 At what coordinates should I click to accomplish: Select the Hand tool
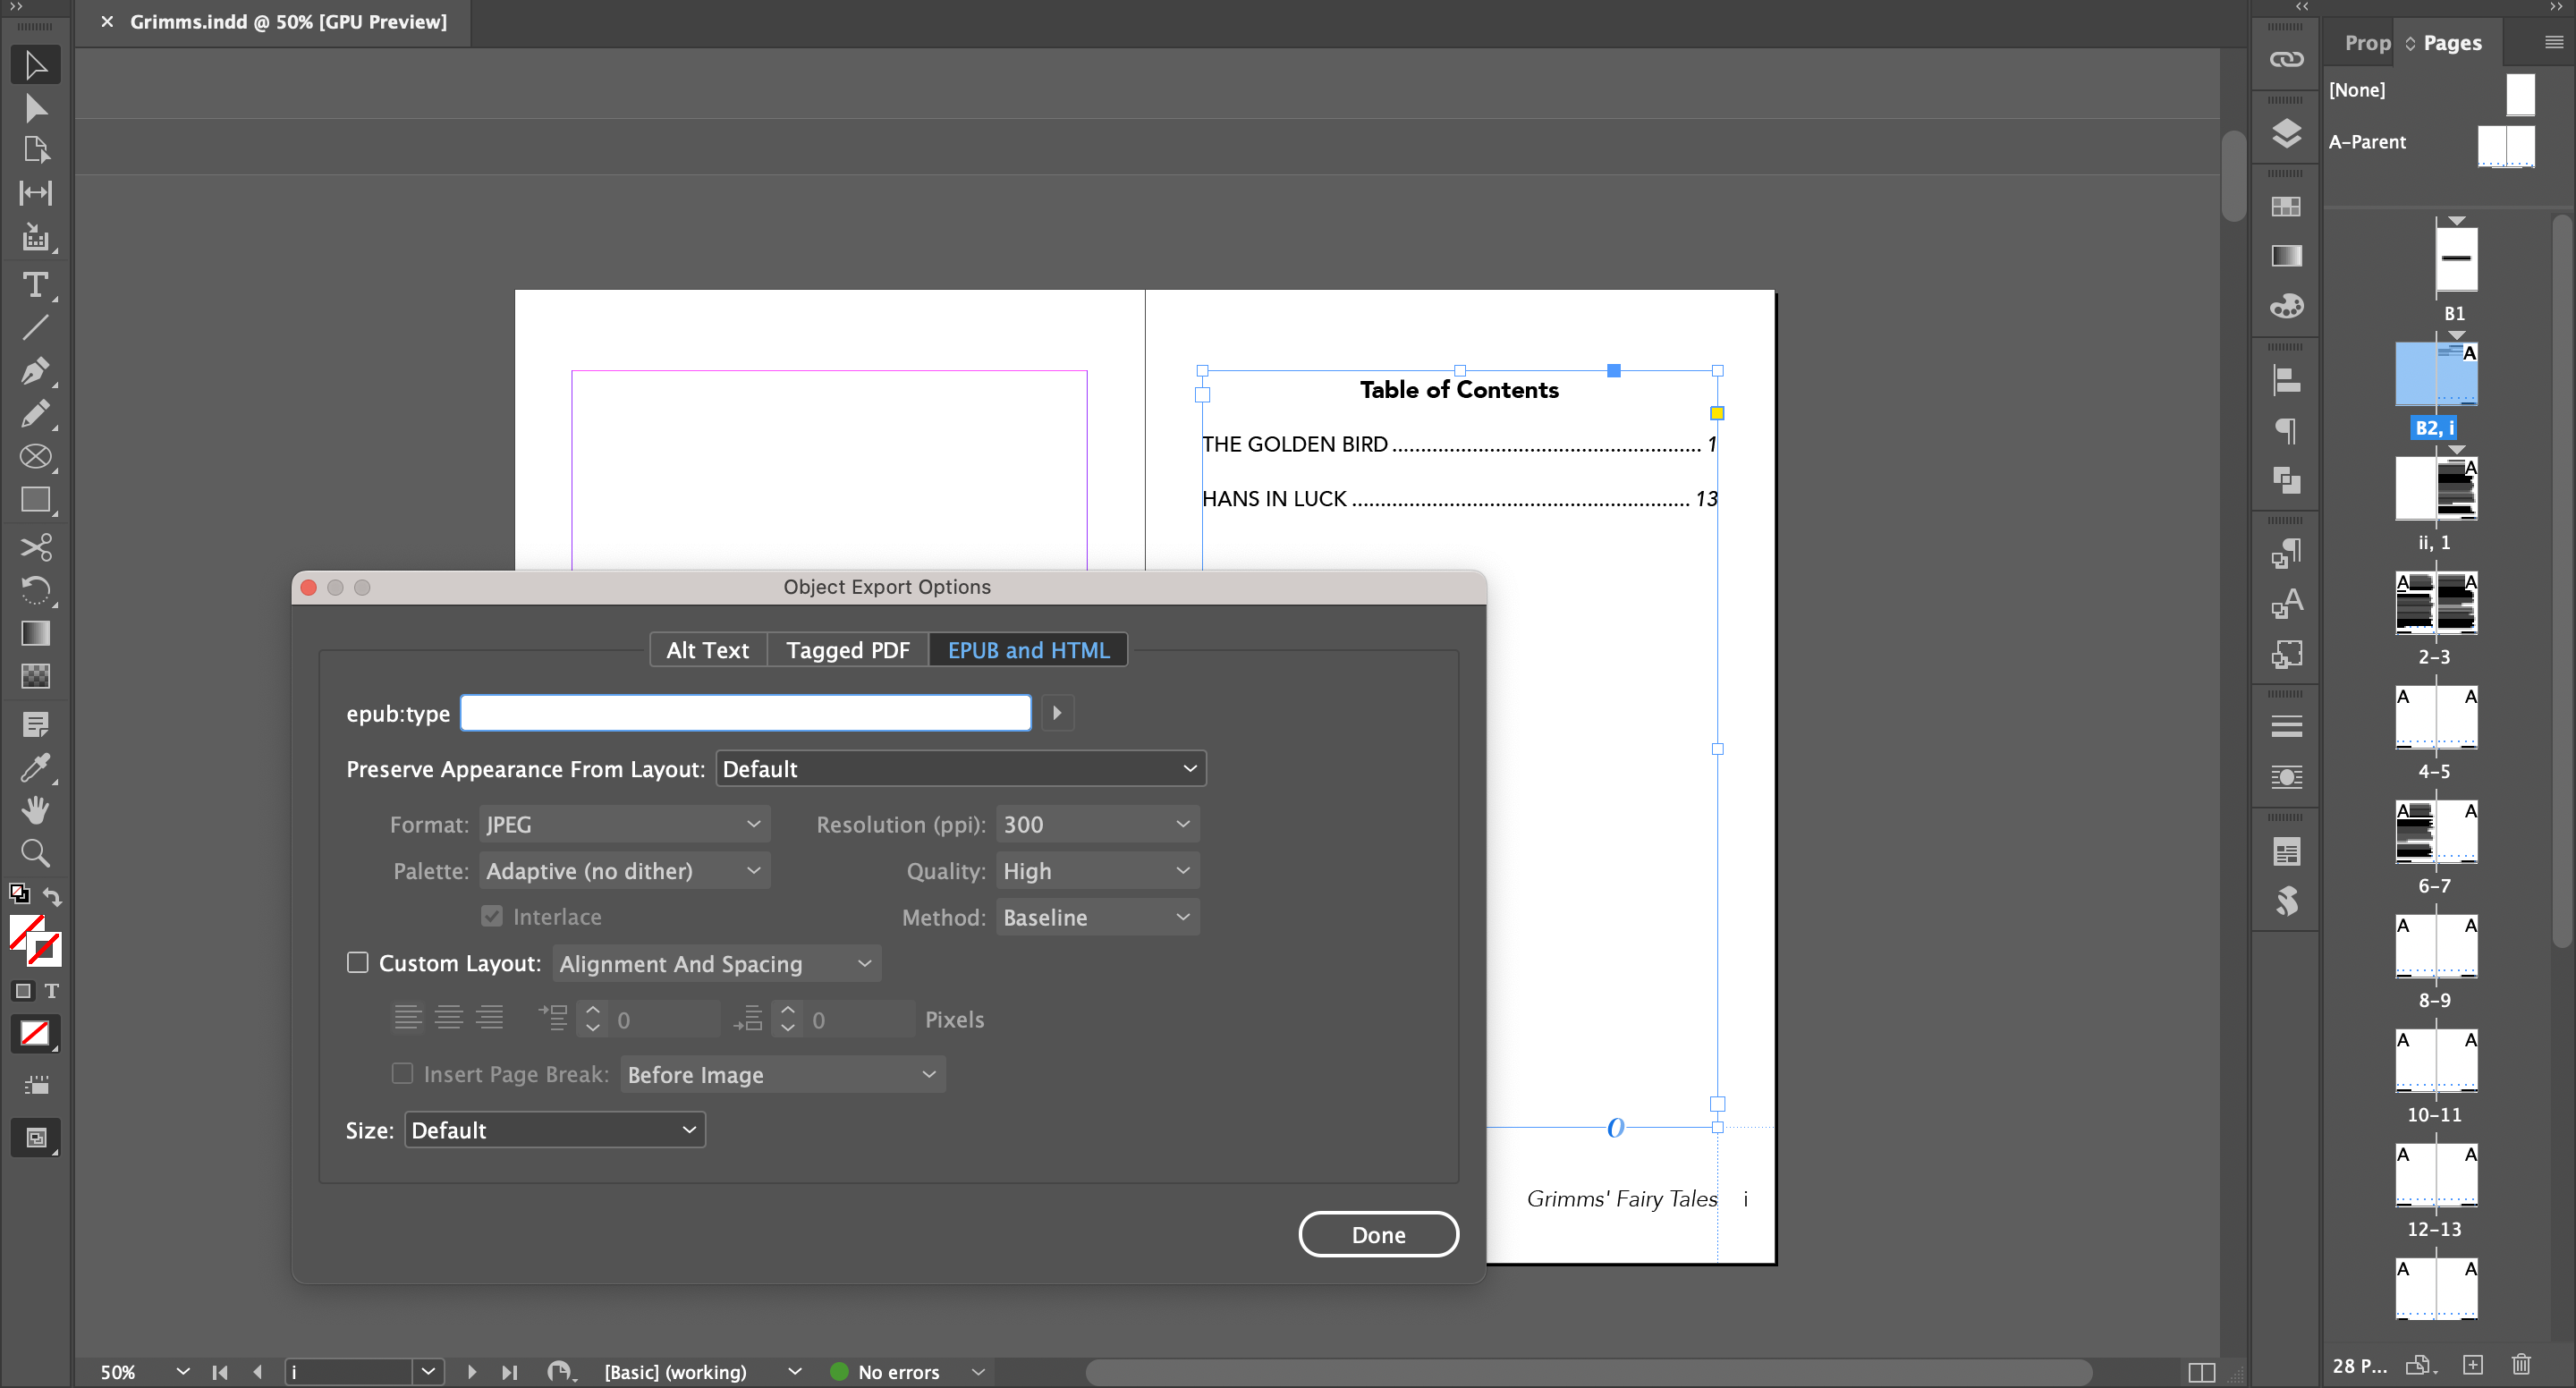(36, 810)
